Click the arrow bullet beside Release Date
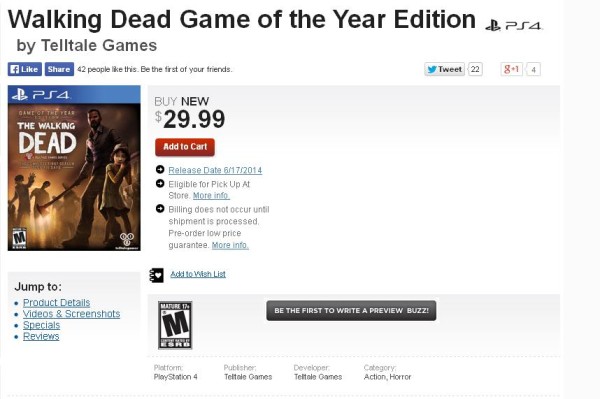 pos(160,169)
